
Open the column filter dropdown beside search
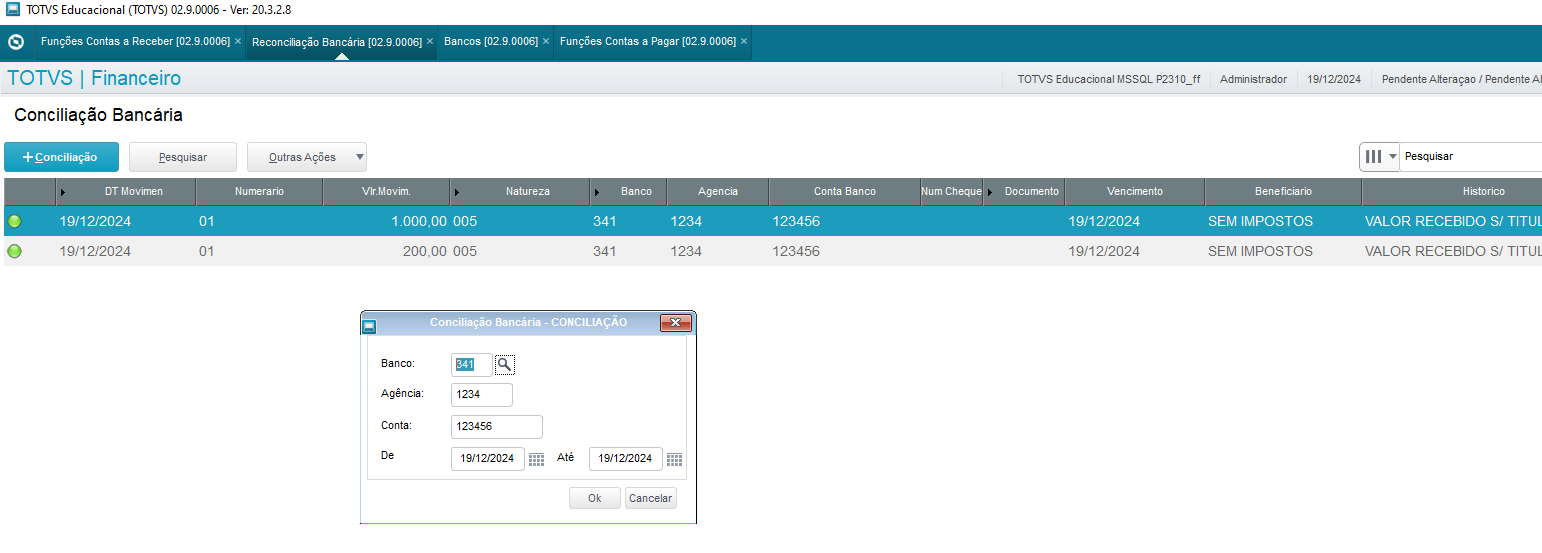(1379, 157)
